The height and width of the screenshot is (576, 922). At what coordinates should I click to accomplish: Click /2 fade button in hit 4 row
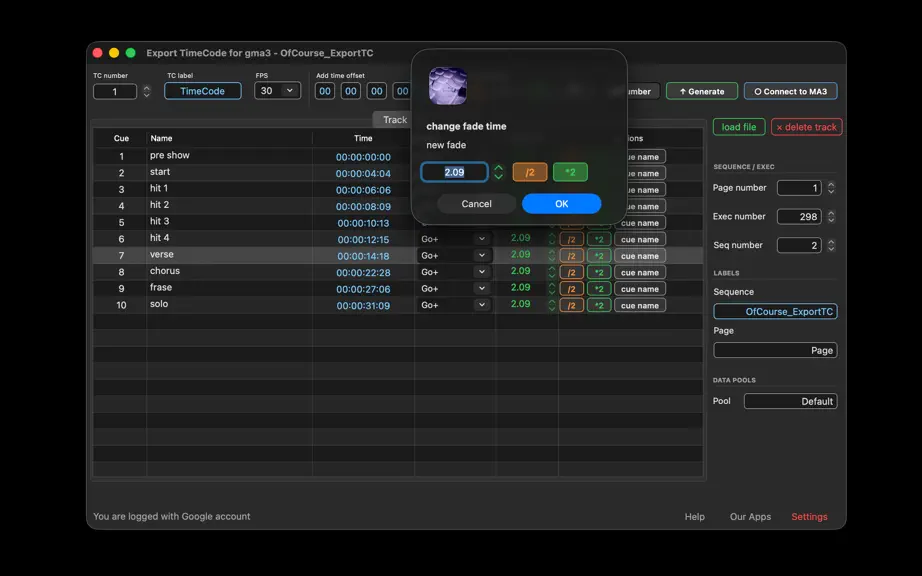[571, 239]
